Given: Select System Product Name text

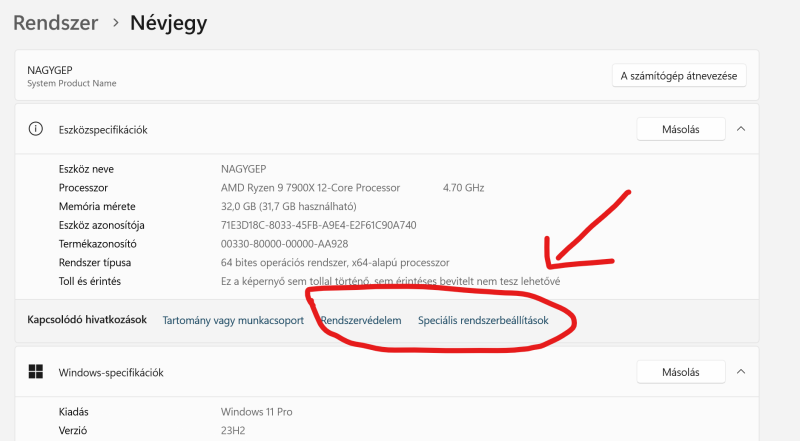Looking at the screenshot, I should [x=72, y=83].
